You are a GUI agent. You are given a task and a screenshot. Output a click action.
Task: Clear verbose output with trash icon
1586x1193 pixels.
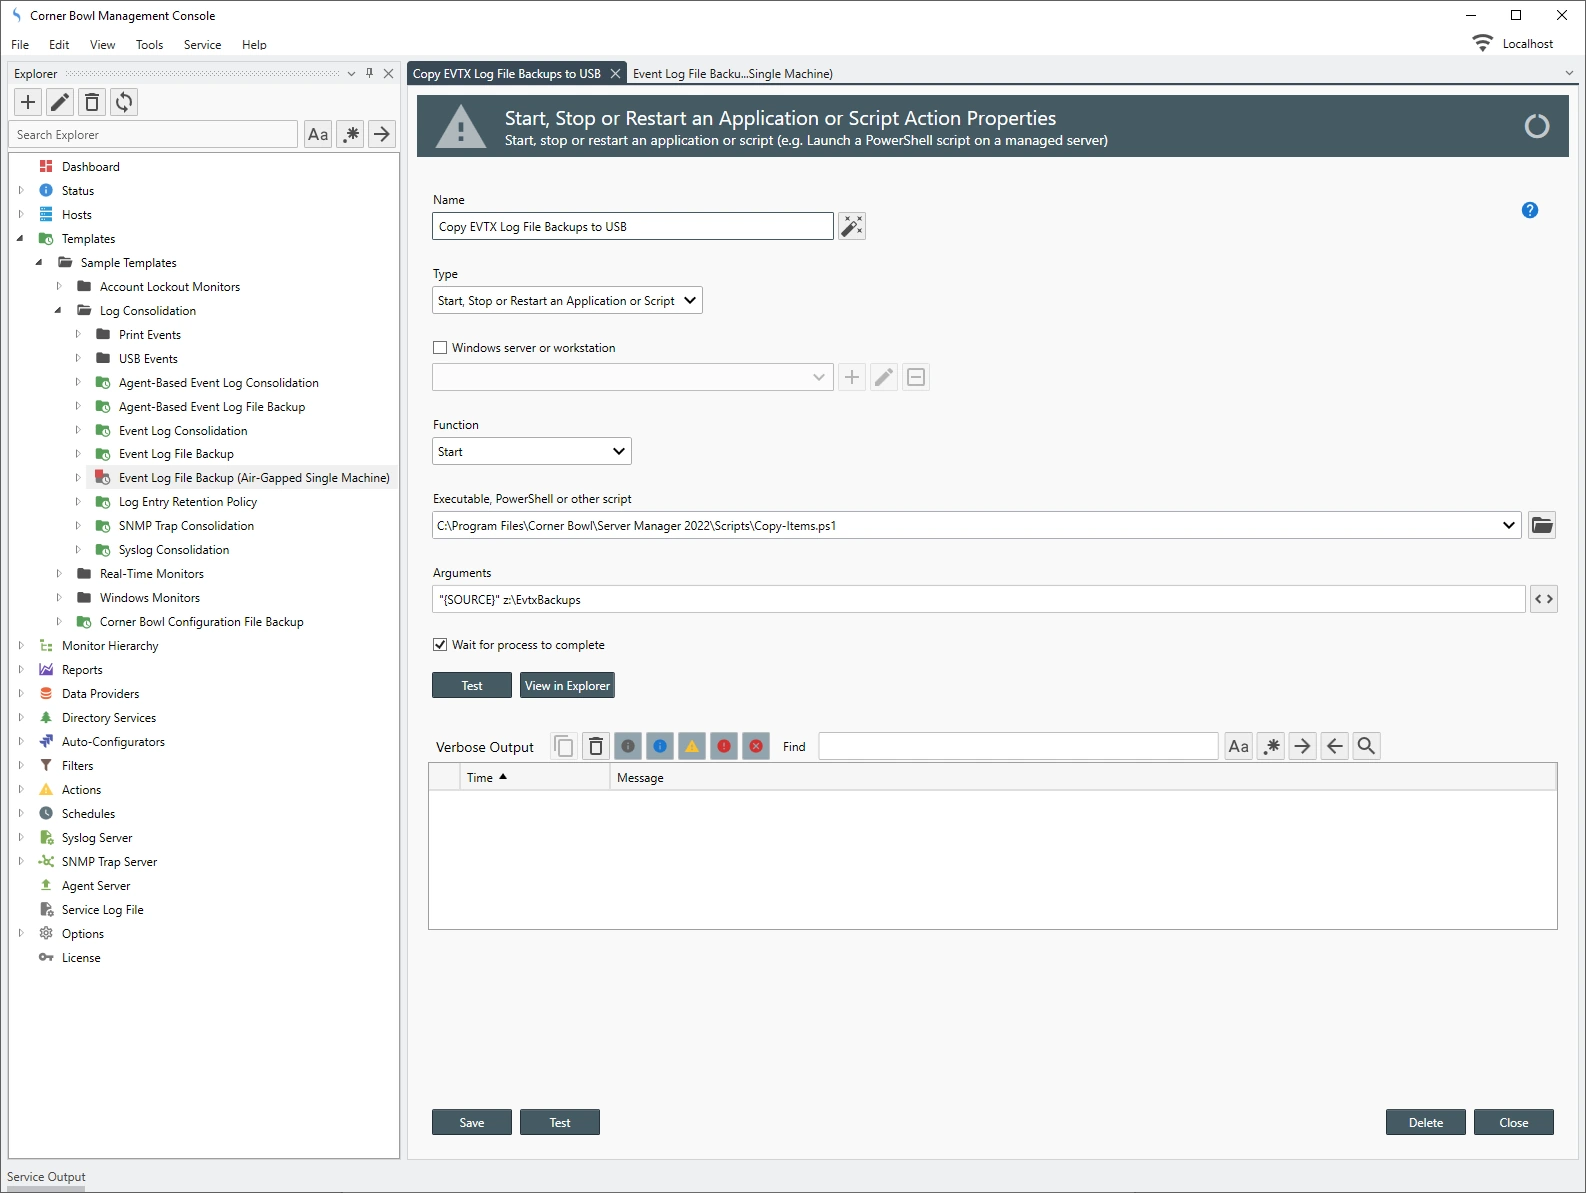tap(596, 746)
